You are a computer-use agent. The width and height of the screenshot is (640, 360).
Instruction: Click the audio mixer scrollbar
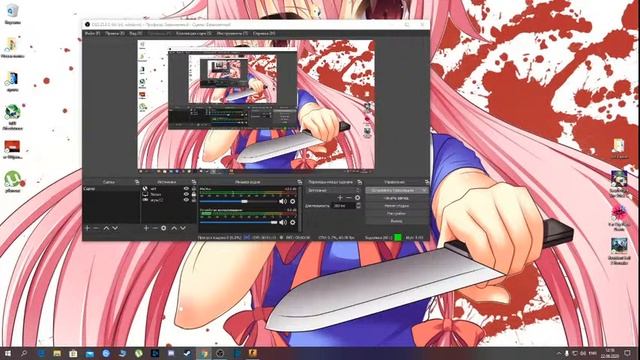(300, 209)
